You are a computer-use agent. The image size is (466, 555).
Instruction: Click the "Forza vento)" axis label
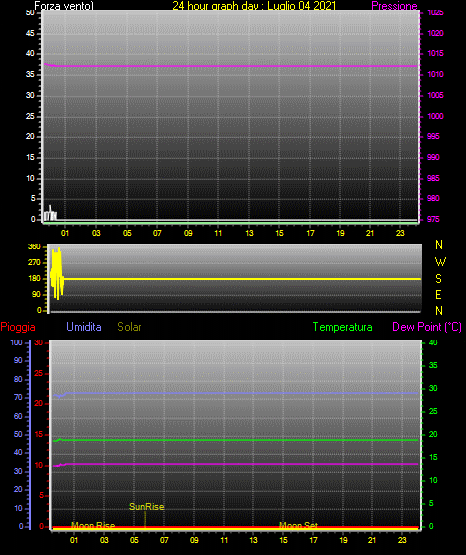pos(64,6)
